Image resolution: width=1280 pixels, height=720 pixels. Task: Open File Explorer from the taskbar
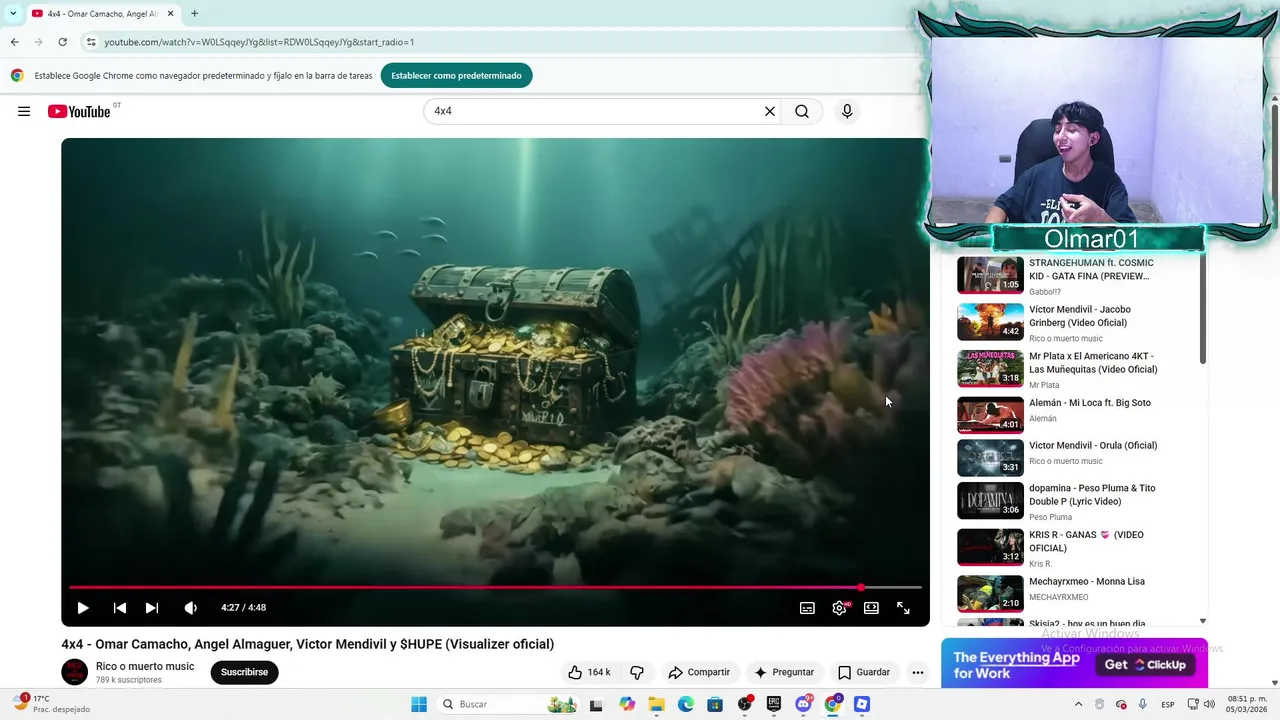point(656,704)
